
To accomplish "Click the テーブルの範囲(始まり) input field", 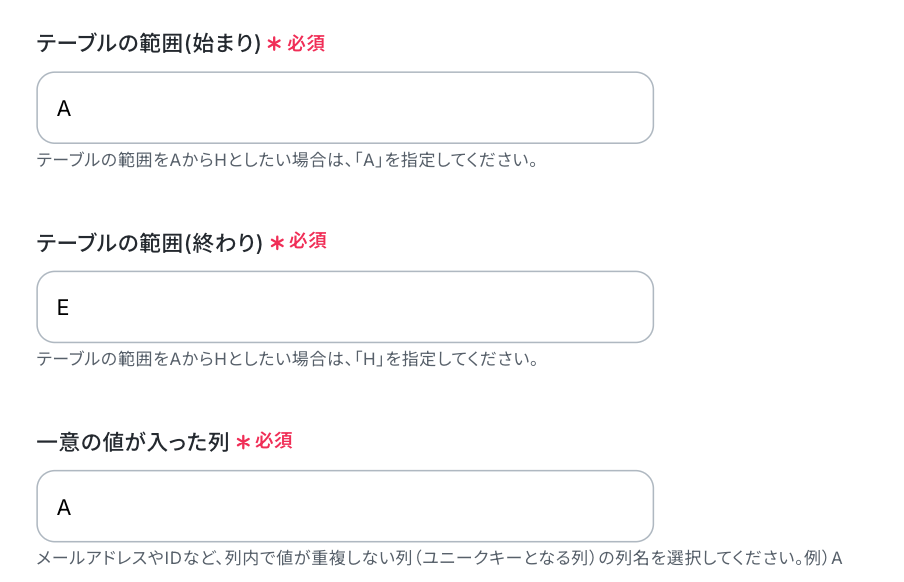I will 345,108.
